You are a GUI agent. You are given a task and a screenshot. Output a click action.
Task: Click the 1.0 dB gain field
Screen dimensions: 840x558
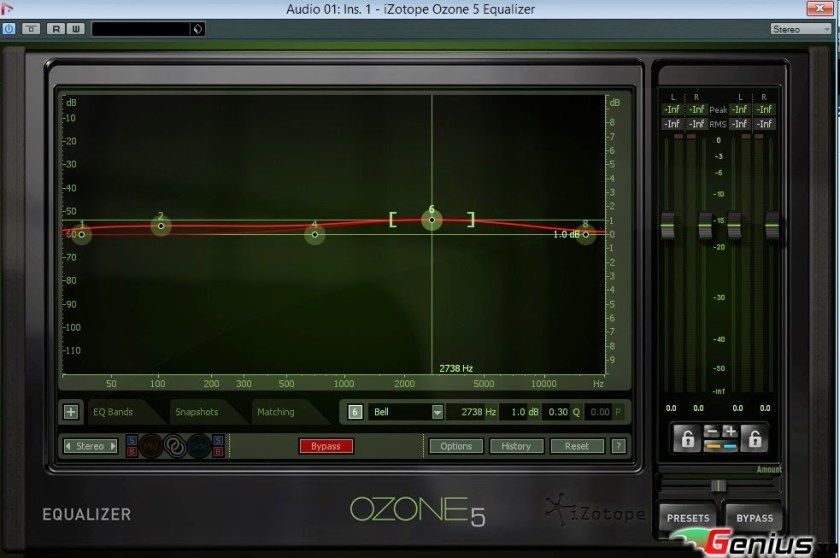(519, 412)
